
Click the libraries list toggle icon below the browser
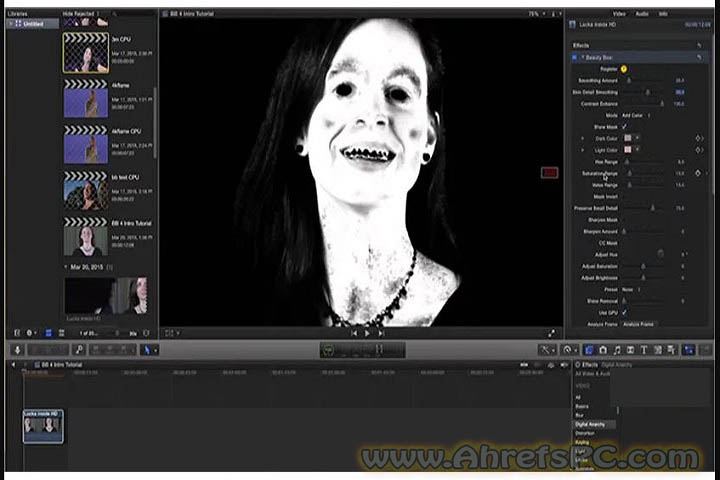[x=17, y=333]
